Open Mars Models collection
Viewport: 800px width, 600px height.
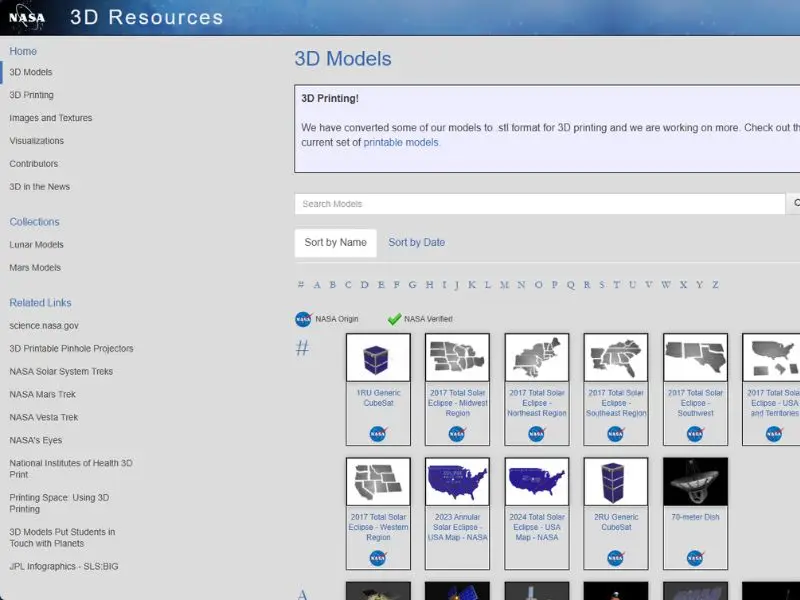35,268
